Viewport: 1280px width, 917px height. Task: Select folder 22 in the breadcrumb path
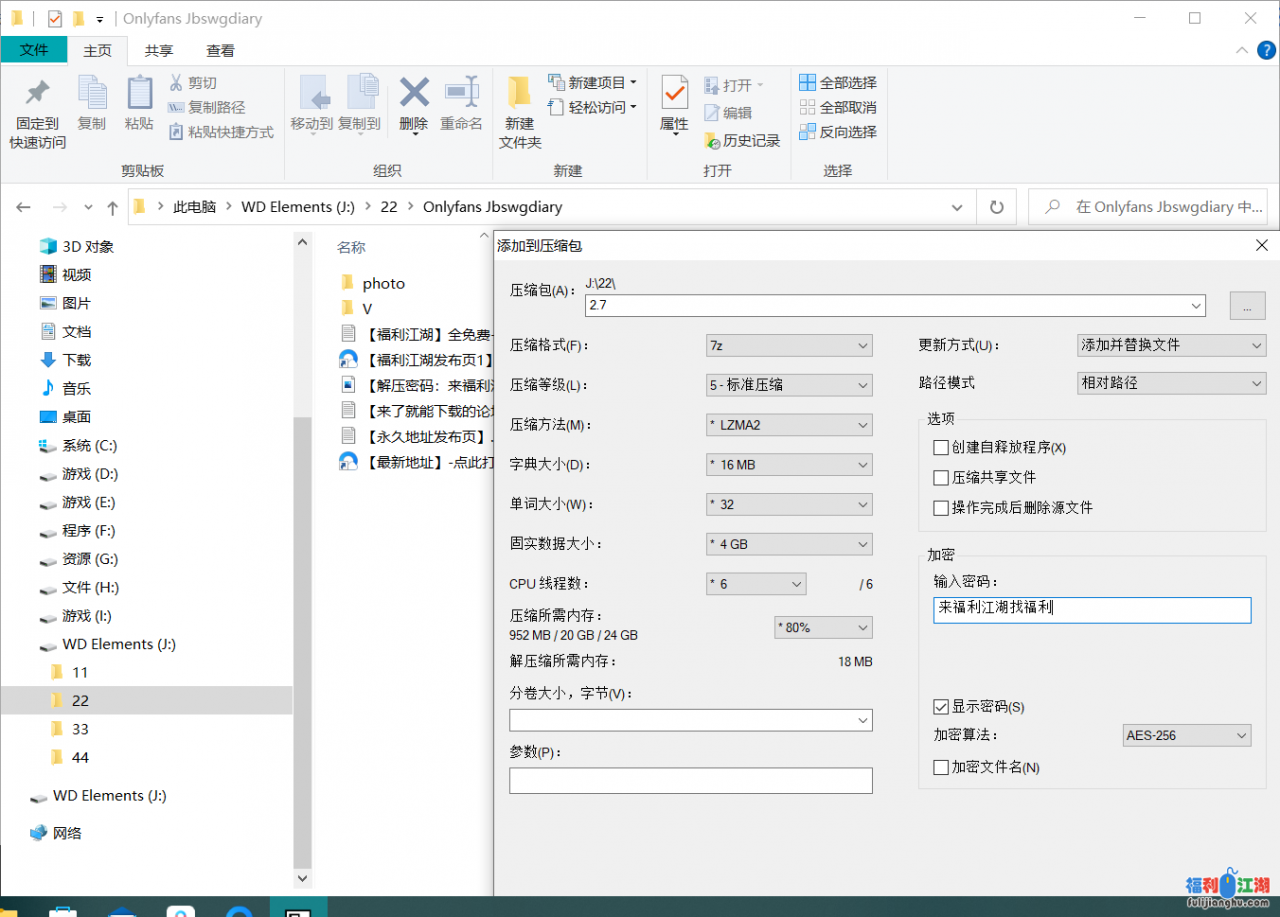click(x=388, y=207)
